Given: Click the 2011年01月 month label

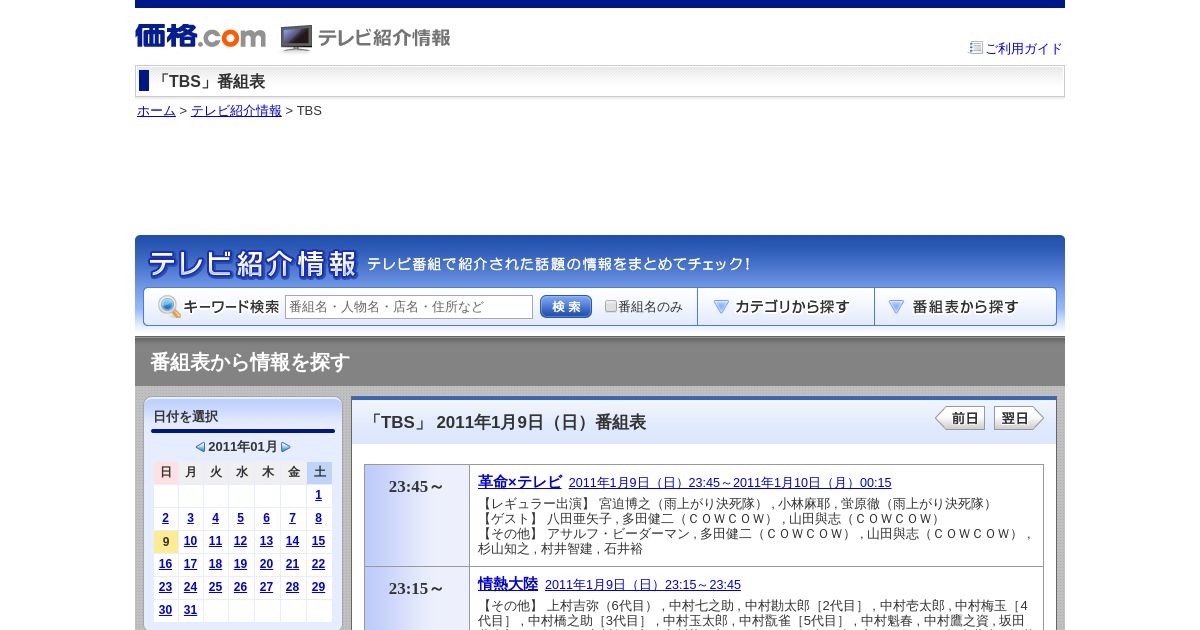Looking at the screenshot, I should (243, 447).
